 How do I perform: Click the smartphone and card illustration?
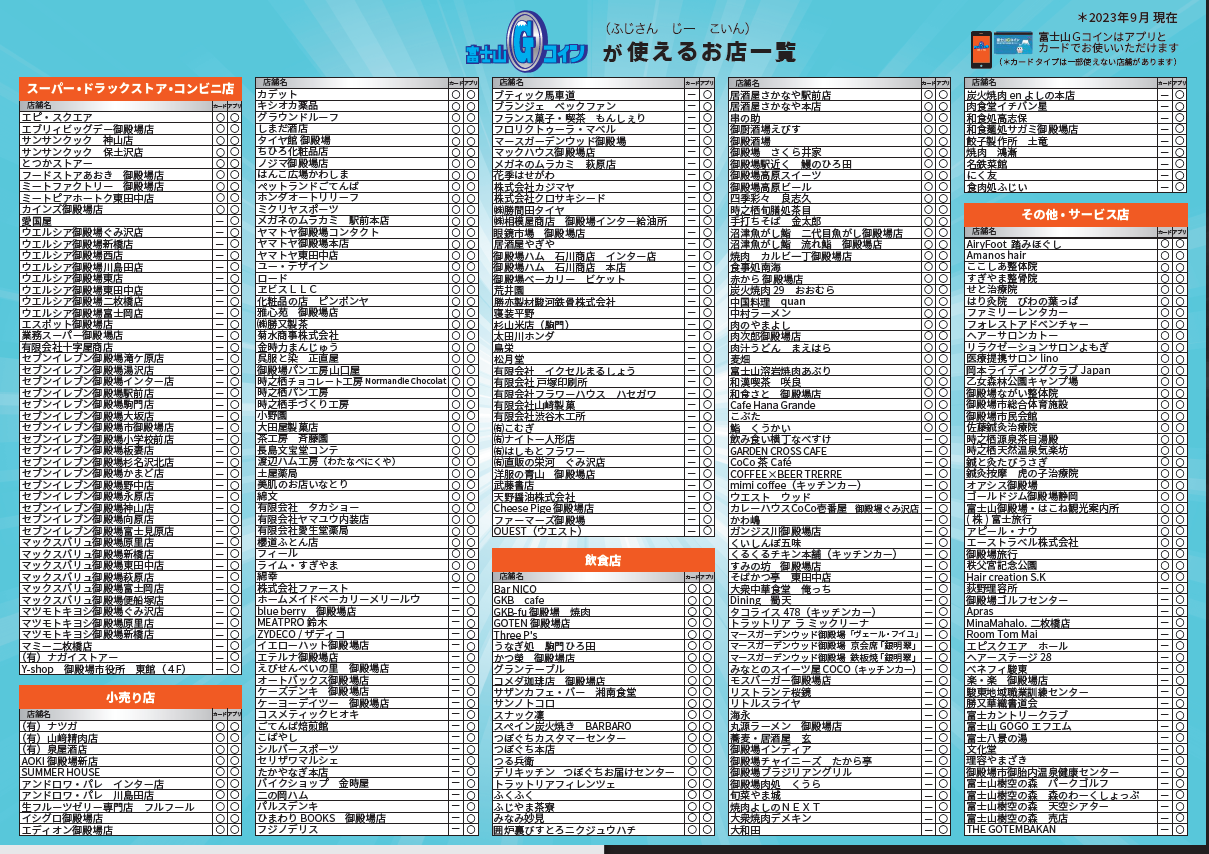pyautogui.click(x=1003, y=47)
